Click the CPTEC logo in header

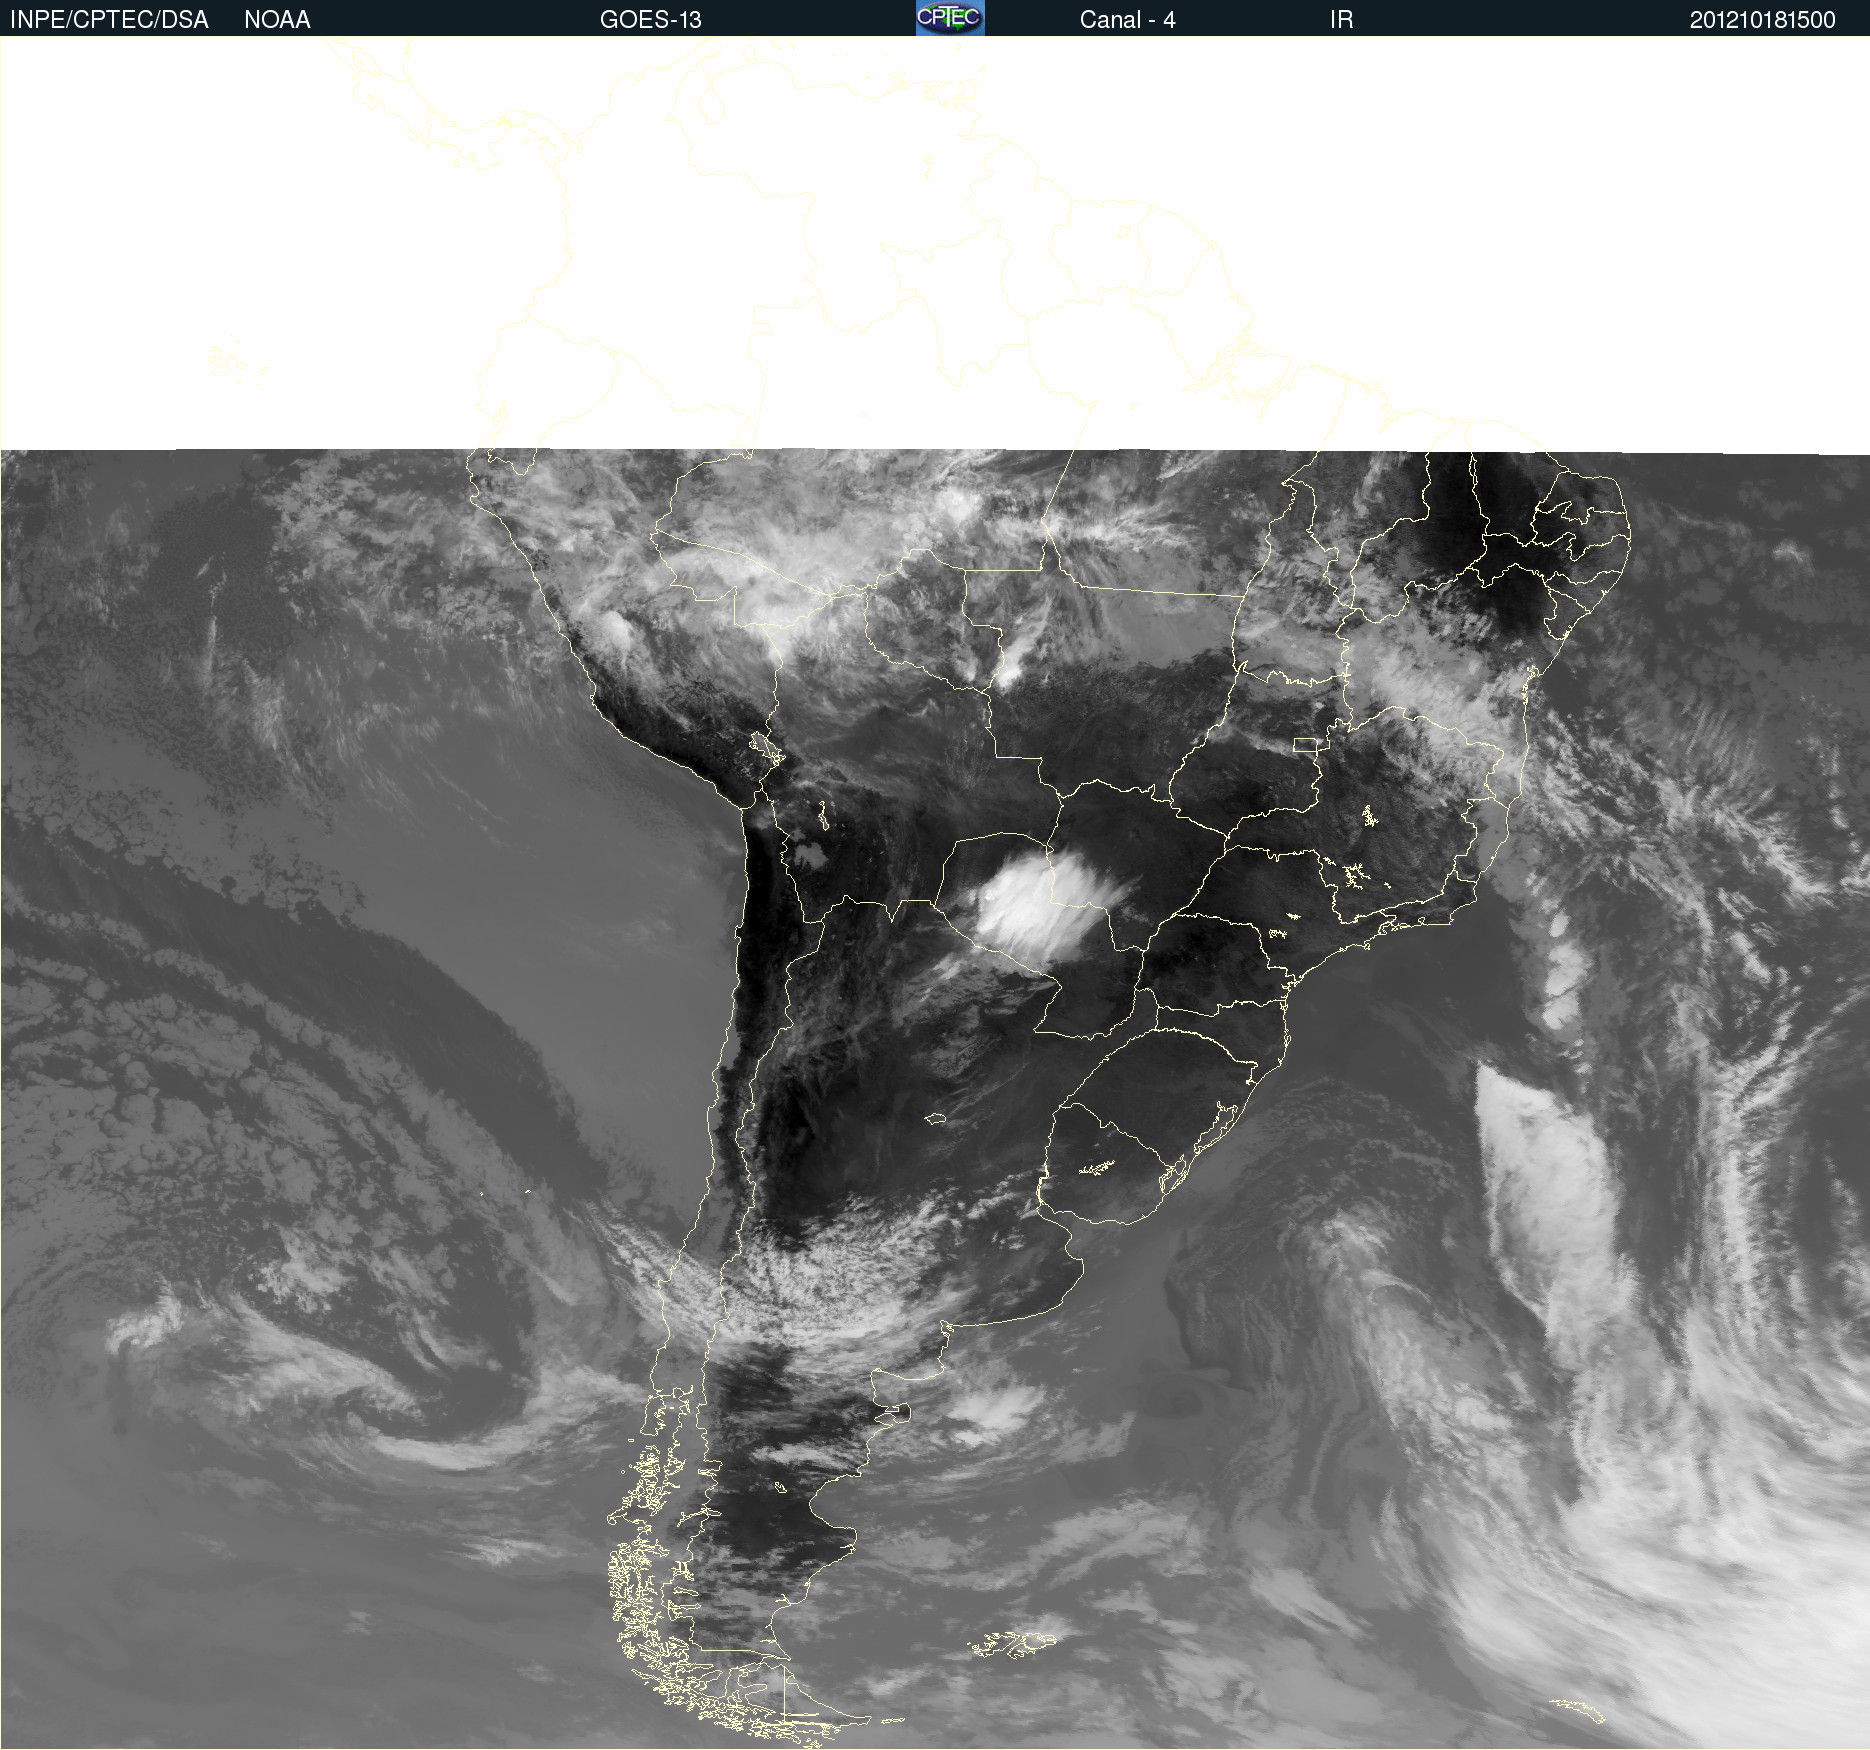[950, 18]
